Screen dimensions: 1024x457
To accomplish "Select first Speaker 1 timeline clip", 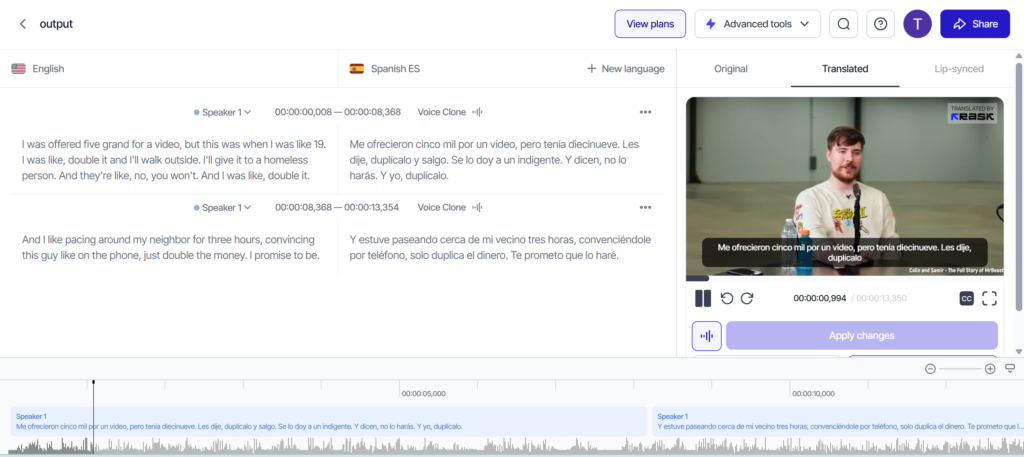I will (x=329, y=421).
